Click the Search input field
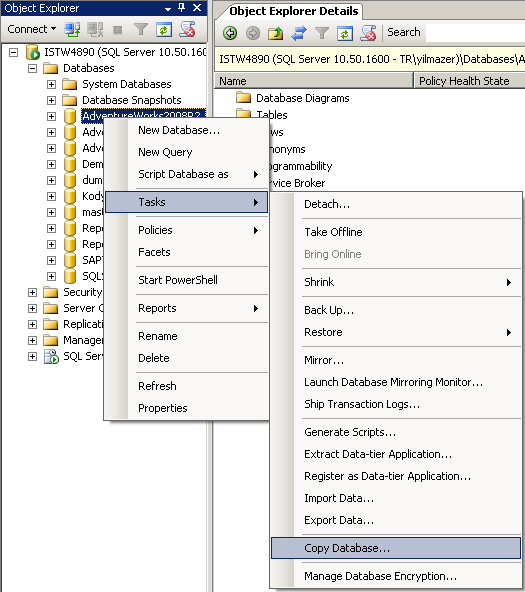This screenshot has height=592, width=525. click(475, 33)
